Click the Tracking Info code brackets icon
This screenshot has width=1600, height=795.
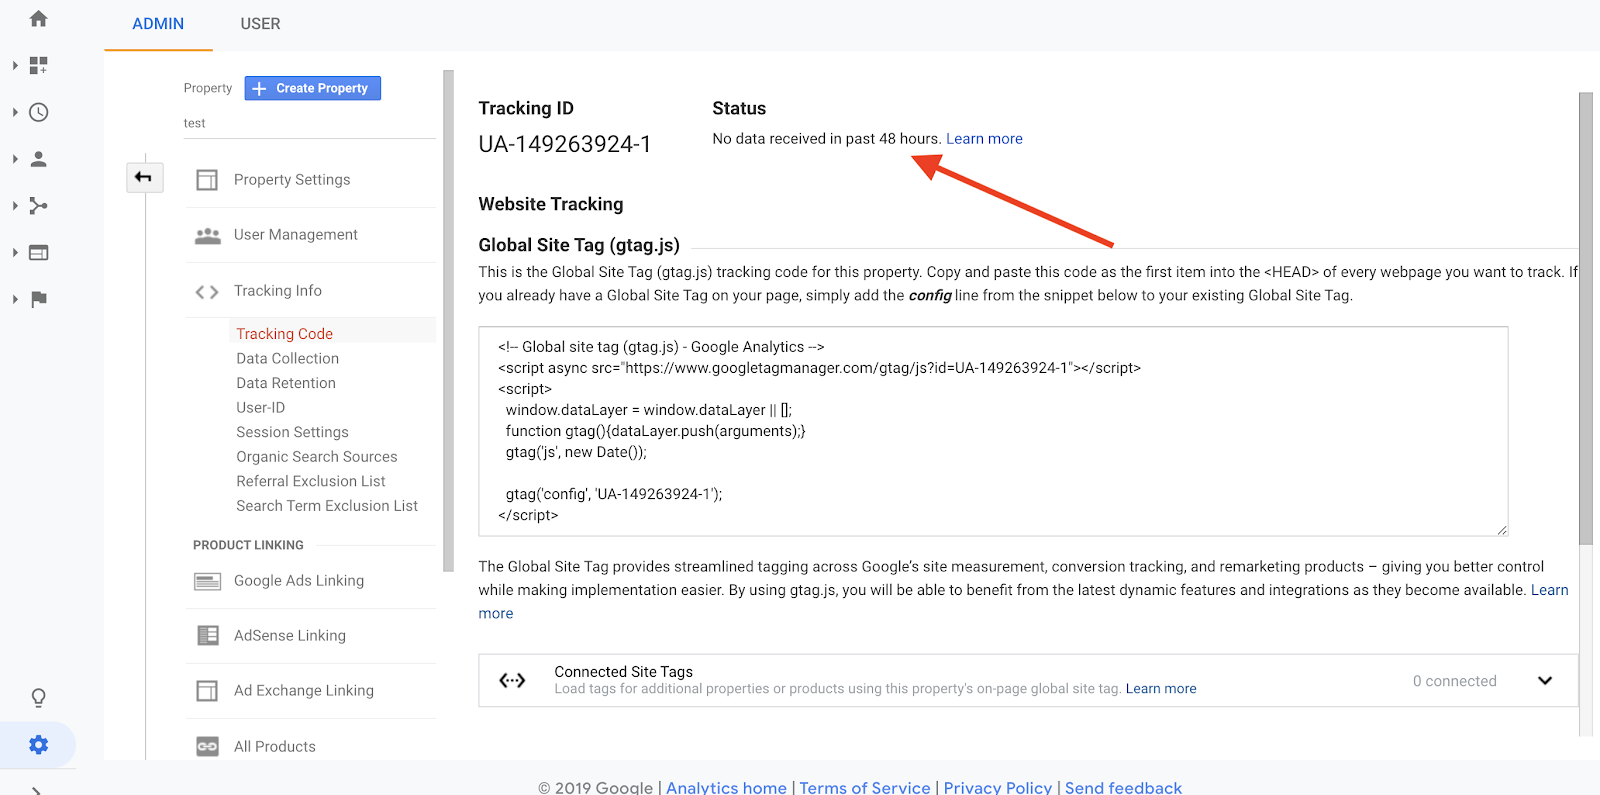coord(207,292)
